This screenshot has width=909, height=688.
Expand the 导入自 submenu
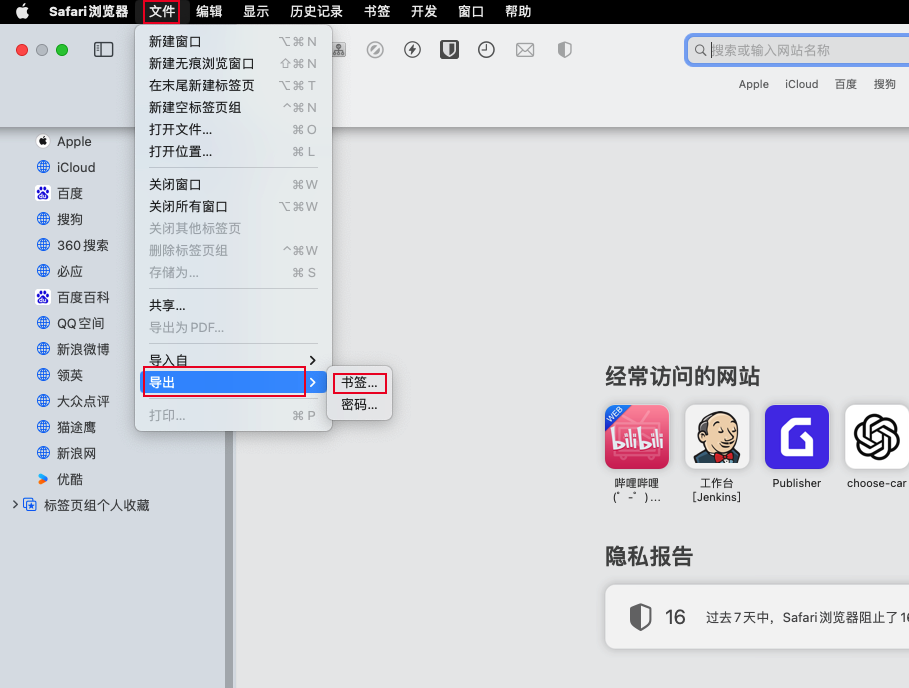[232, 360]
